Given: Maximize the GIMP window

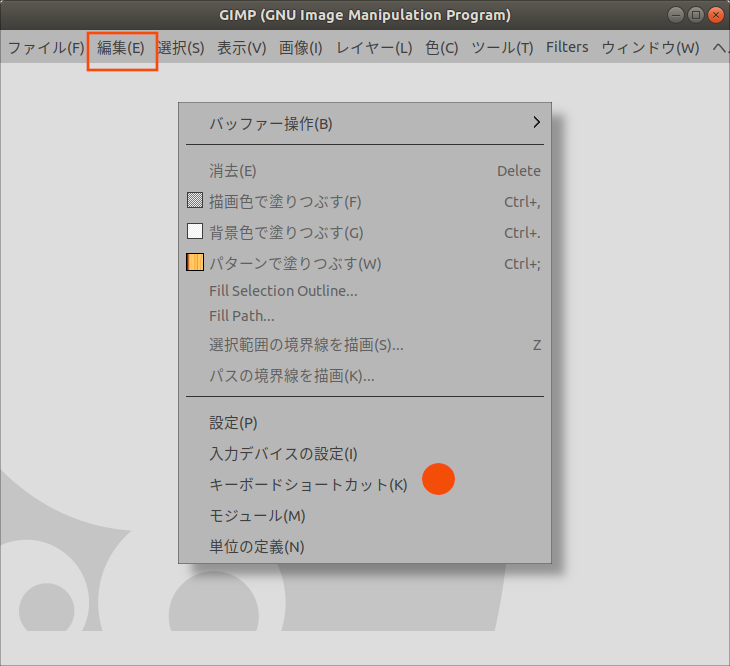Looking at the screenshot, I should (x=696, y=15).
